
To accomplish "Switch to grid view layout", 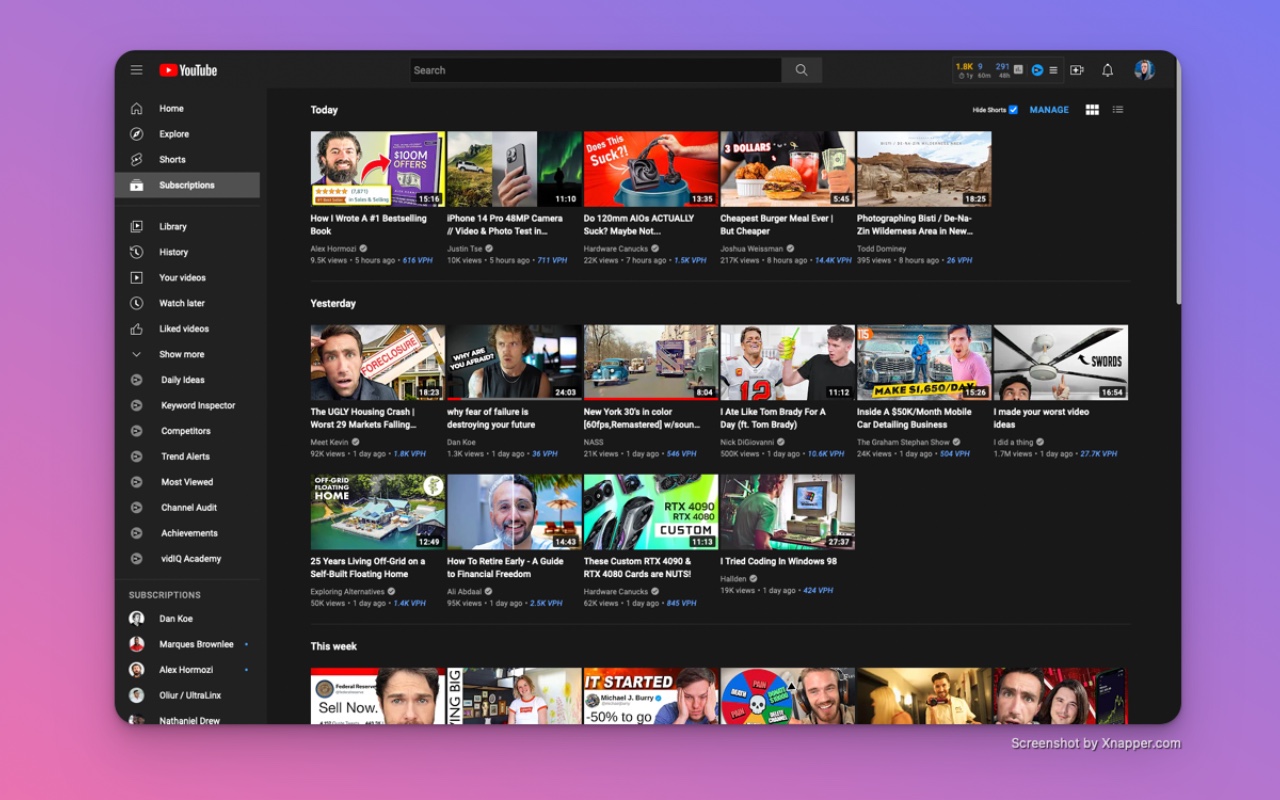I will coord(1092,109).
